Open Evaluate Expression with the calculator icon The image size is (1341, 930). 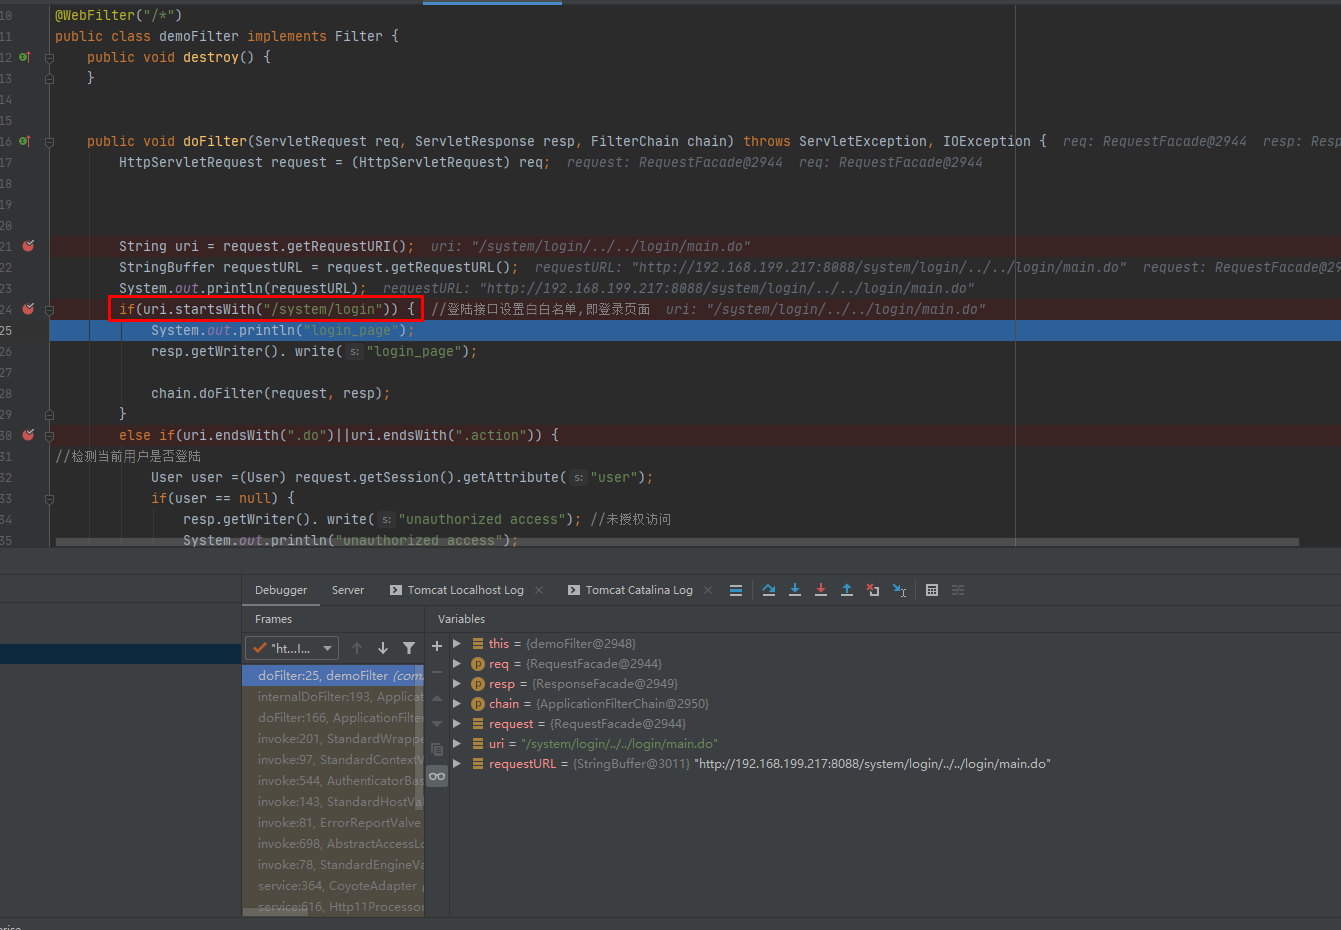coord(931,590)
